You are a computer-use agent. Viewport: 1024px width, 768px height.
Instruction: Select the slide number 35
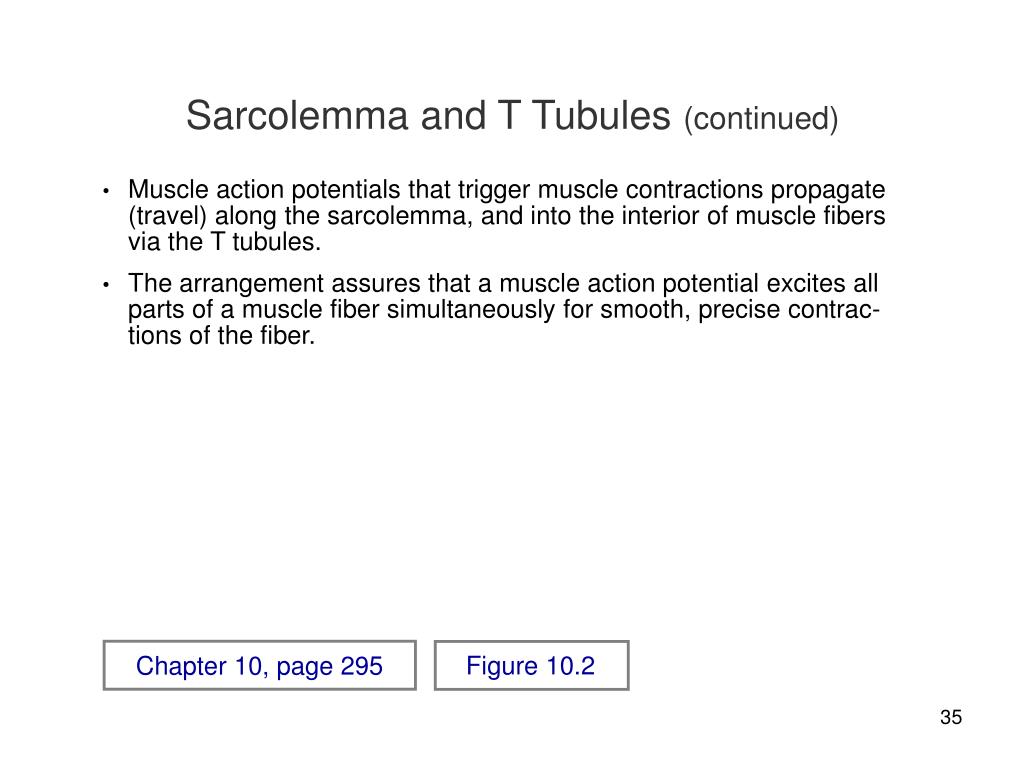click(951, 717)
